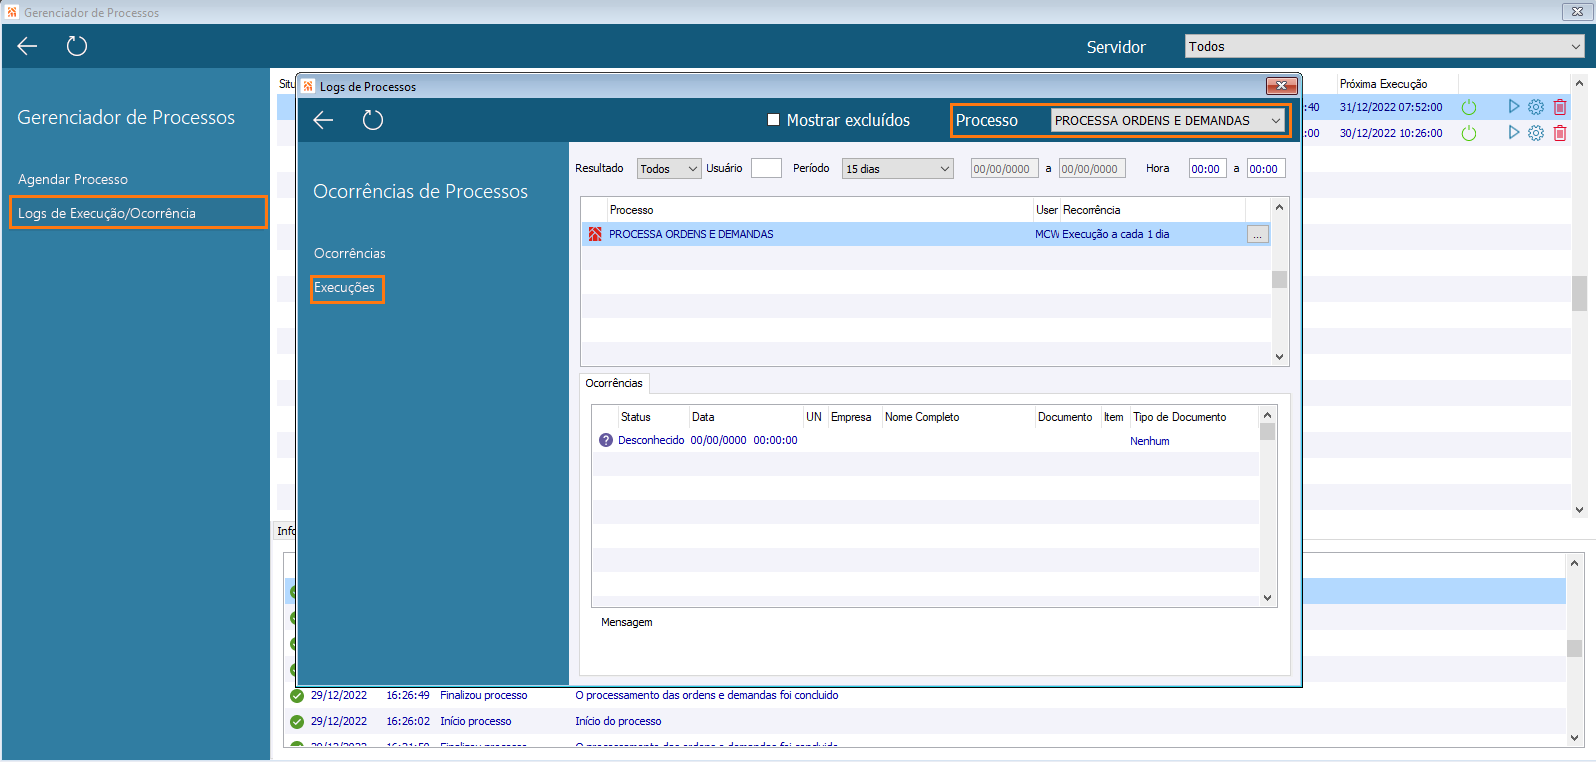Open settings for the 30/12/2022 10:26:00 process
This screenshot has height=762, width=1596.
pos(1536,133)
